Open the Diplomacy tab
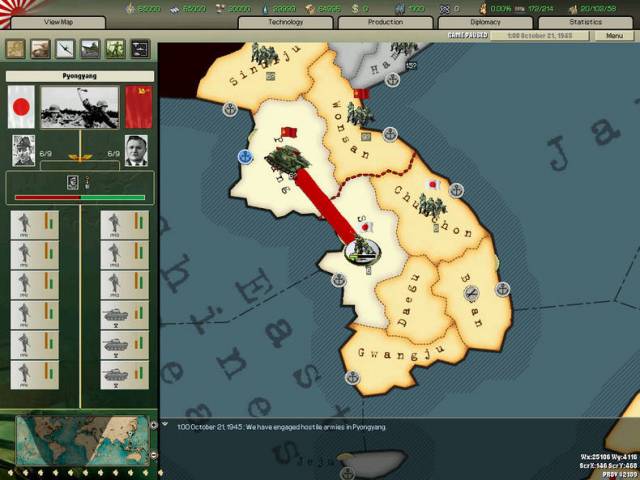 click(486, 21)
